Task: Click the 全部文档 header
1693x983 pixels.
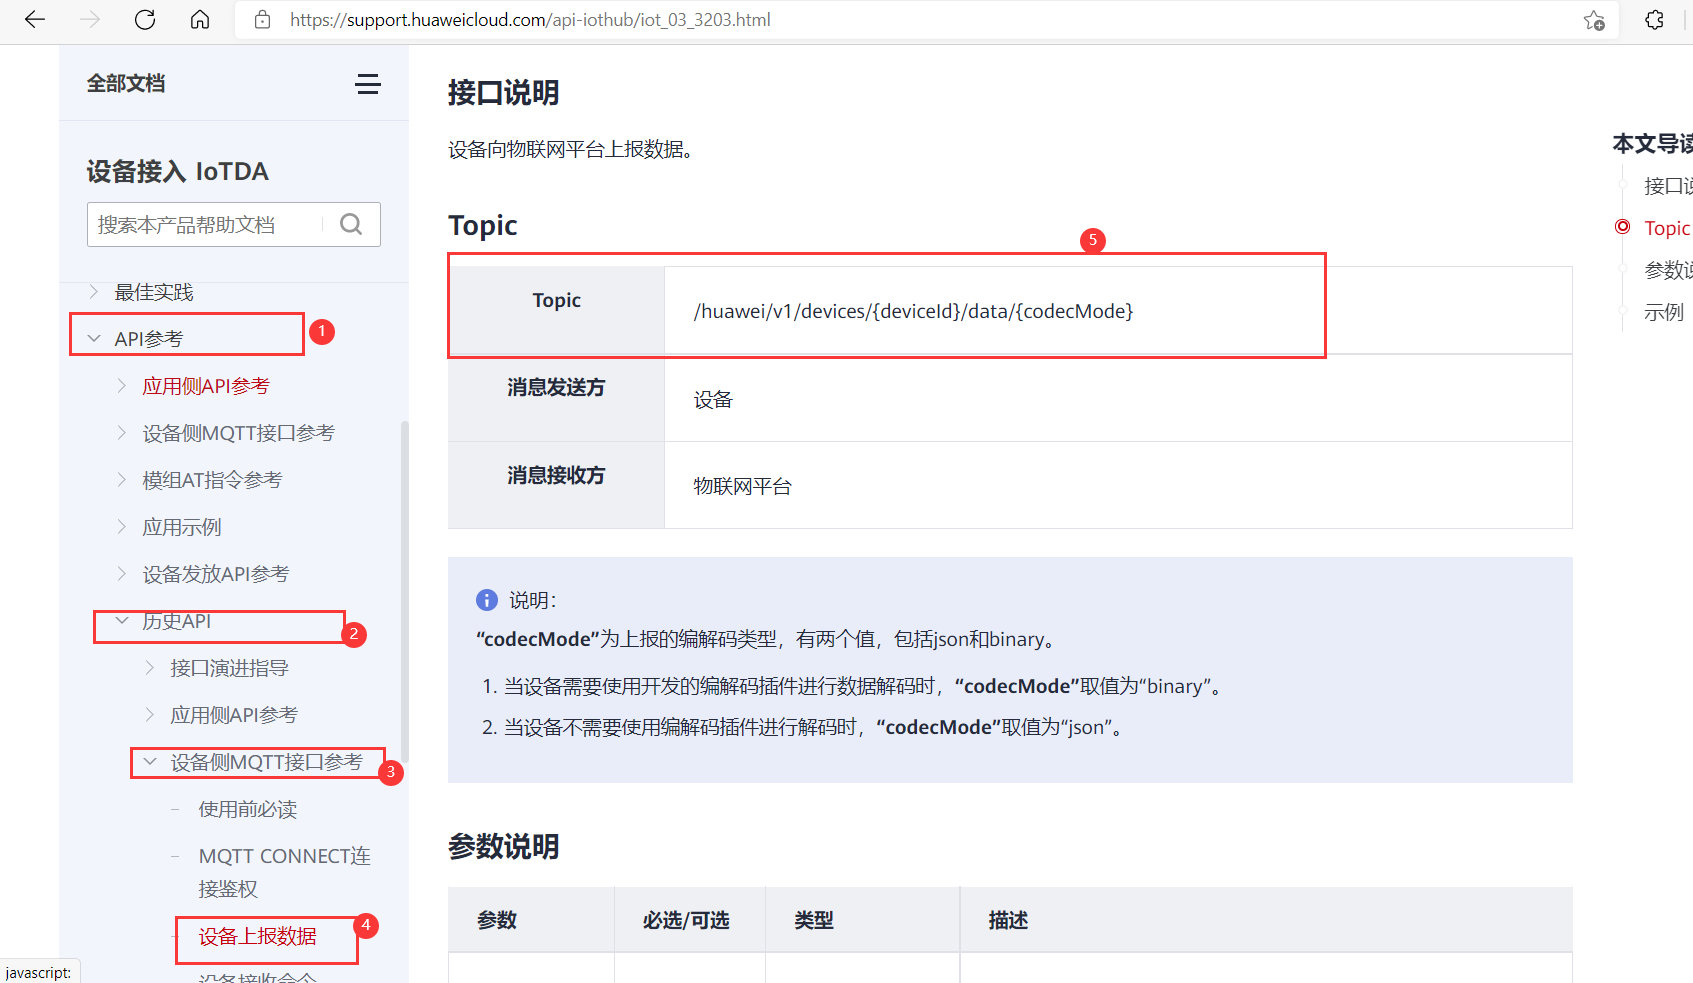Action: tap(126, 84)
